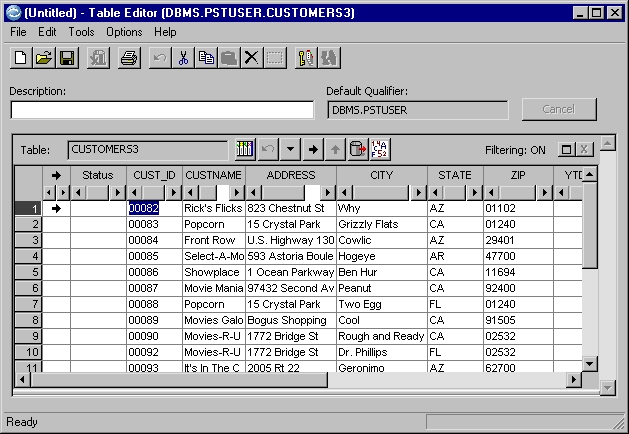Click into the Description input field
629x434 pixels.
162,110
